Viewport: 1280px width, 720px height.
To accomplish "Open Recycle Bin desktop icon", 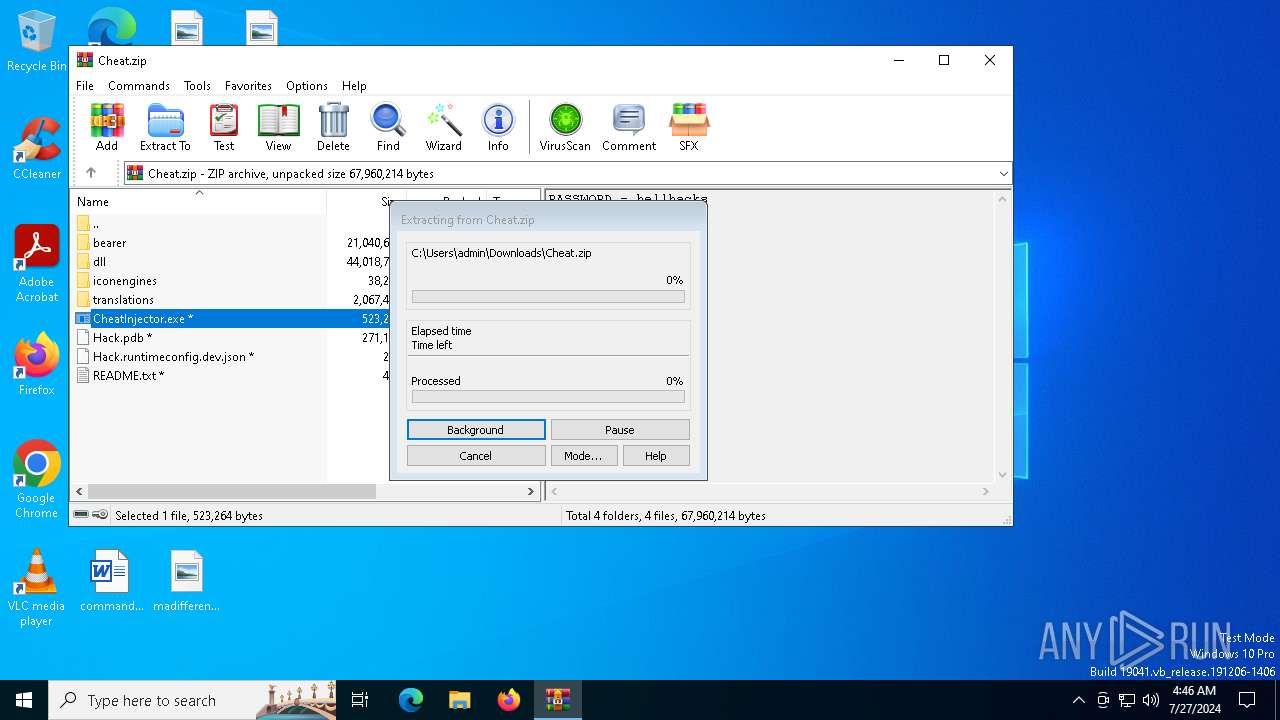I will click(x=37, y=42).
